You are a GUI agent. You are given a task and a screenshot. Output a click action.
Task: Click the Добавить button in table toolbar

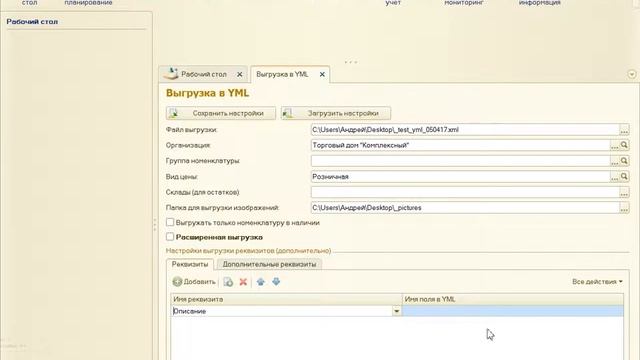pyautogui.click(x=194, y=282)
